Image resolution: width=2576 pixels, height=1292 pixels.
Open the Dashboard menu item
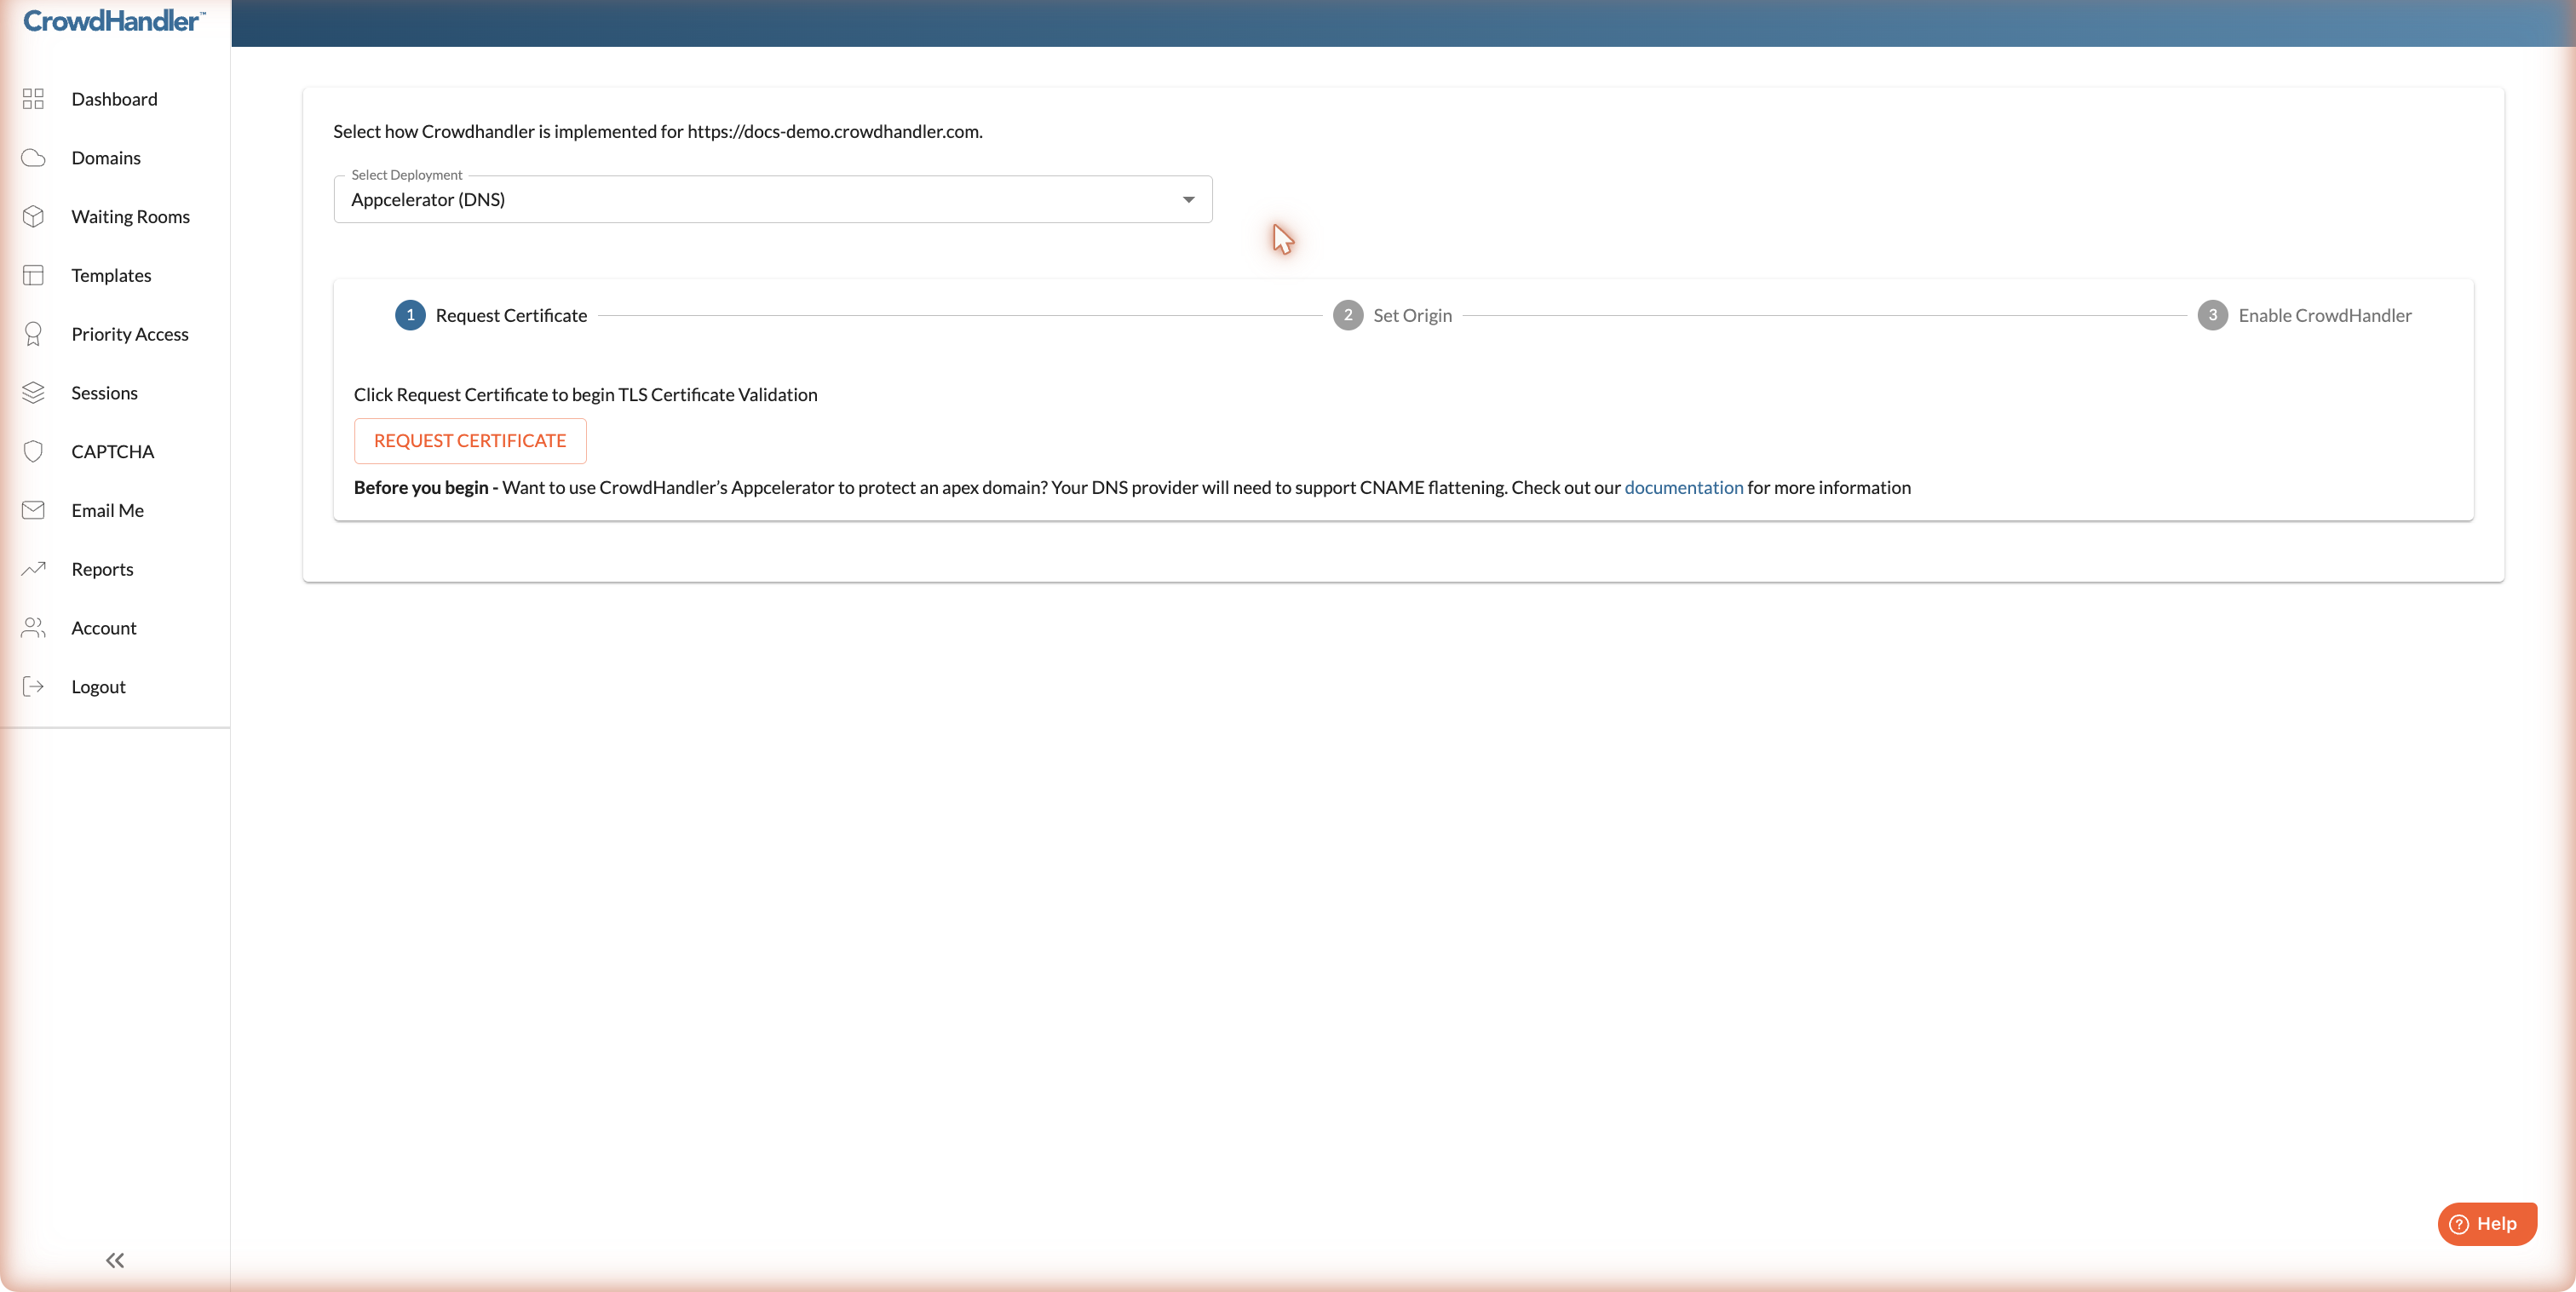point(114,99)
